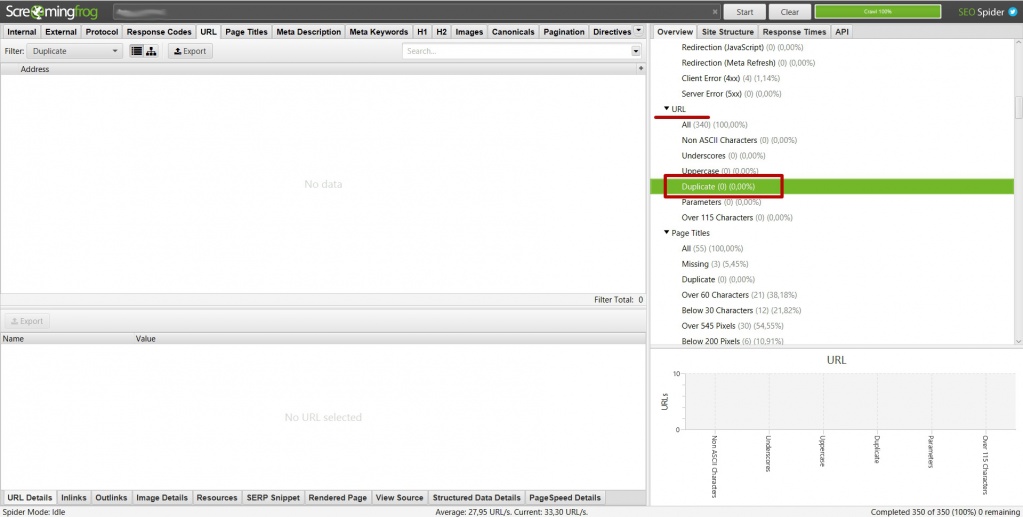The height and width of the screenshot is (517, 1023).
Task: Export the filtered URL list
Action: click(x=190, y=51)
